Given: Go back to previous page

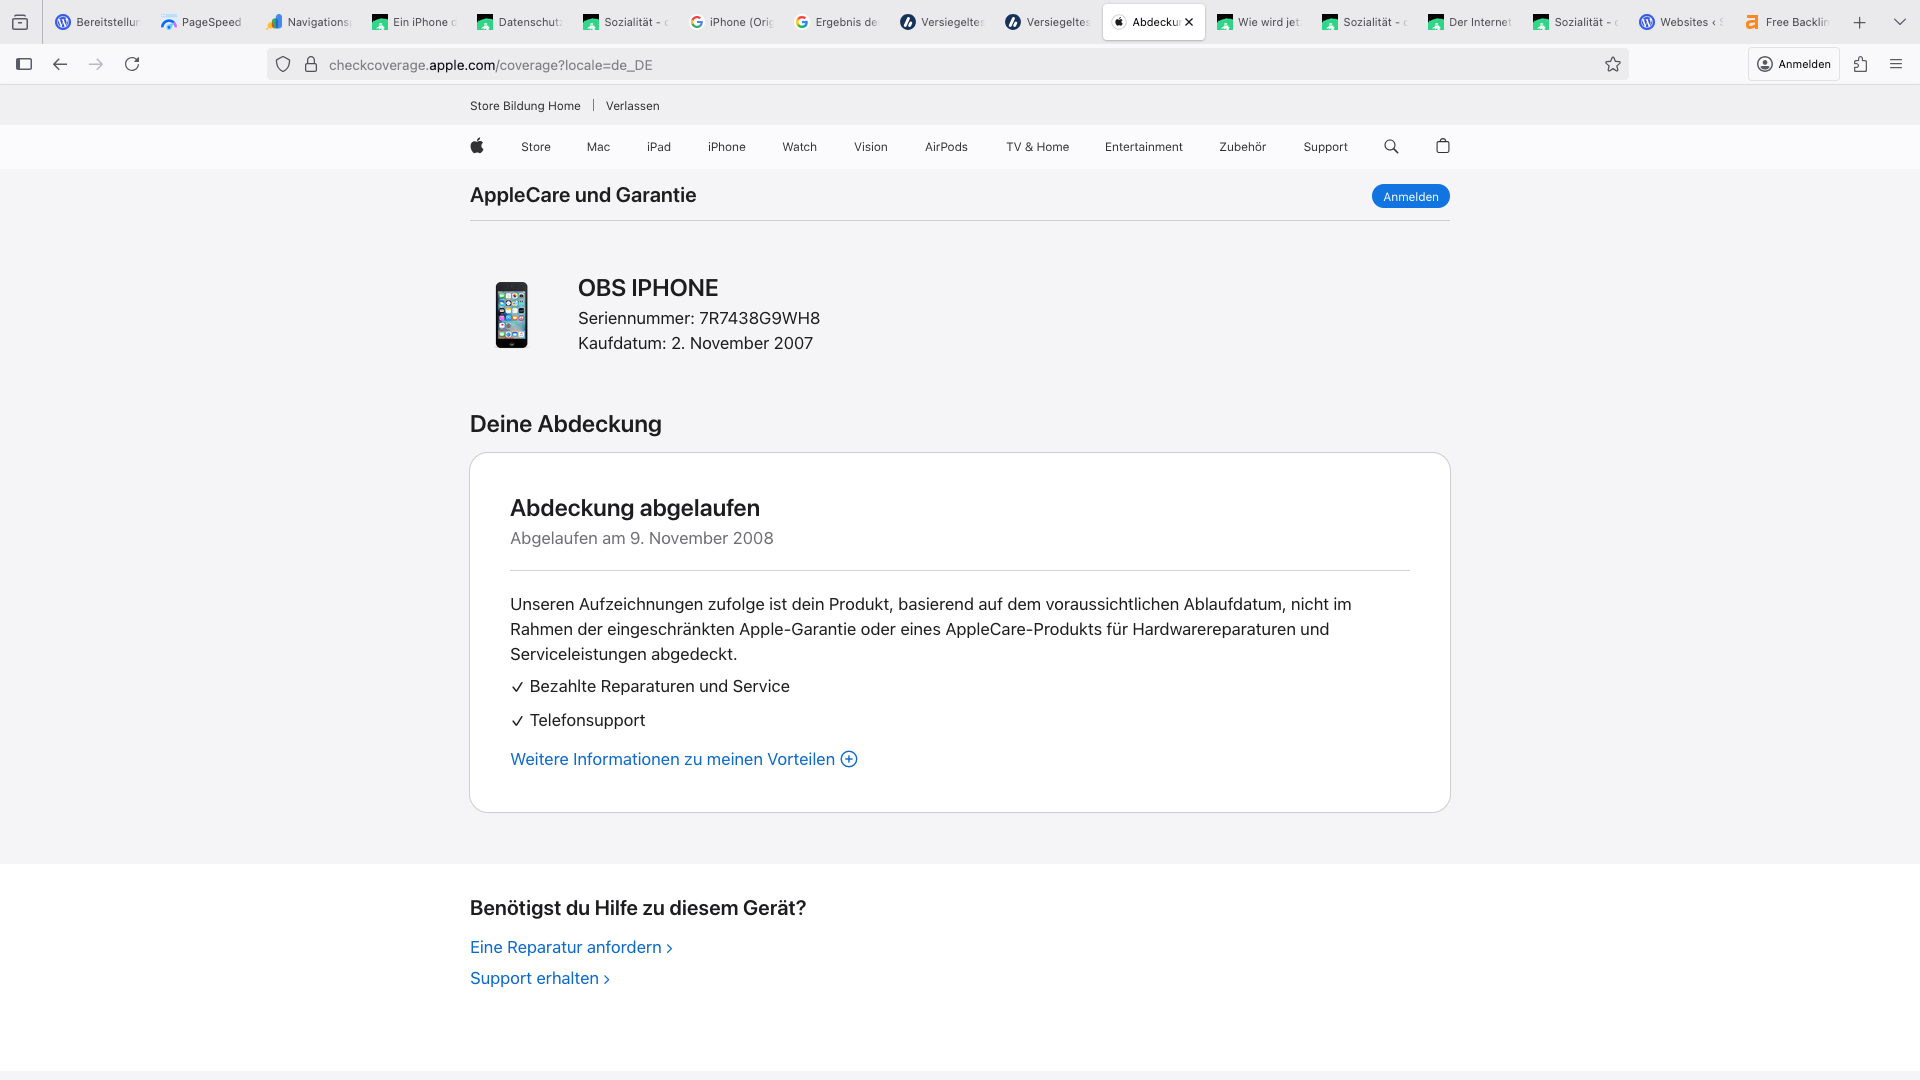Looking at the screenshot, I should pos(60,64).
